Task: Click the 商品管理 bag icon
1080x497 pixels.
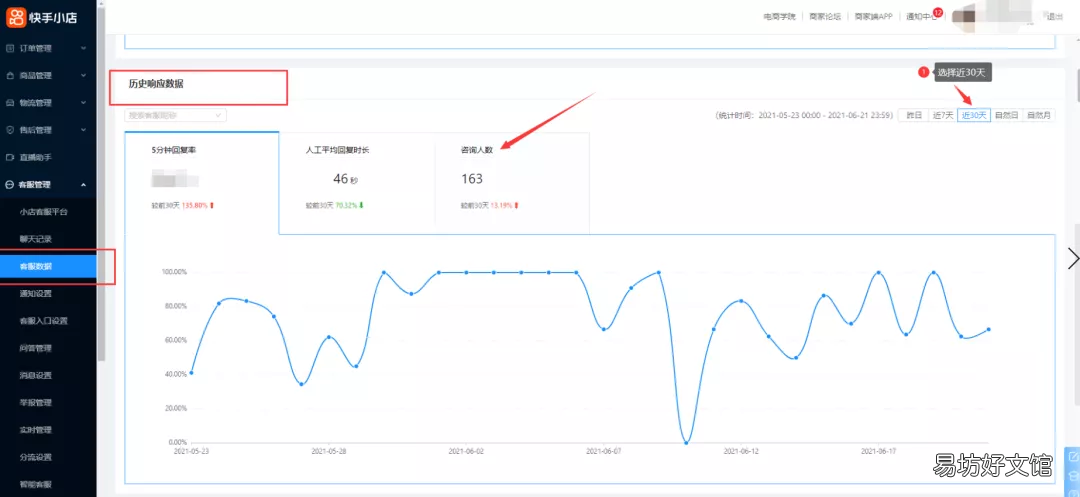Action: 10,76
